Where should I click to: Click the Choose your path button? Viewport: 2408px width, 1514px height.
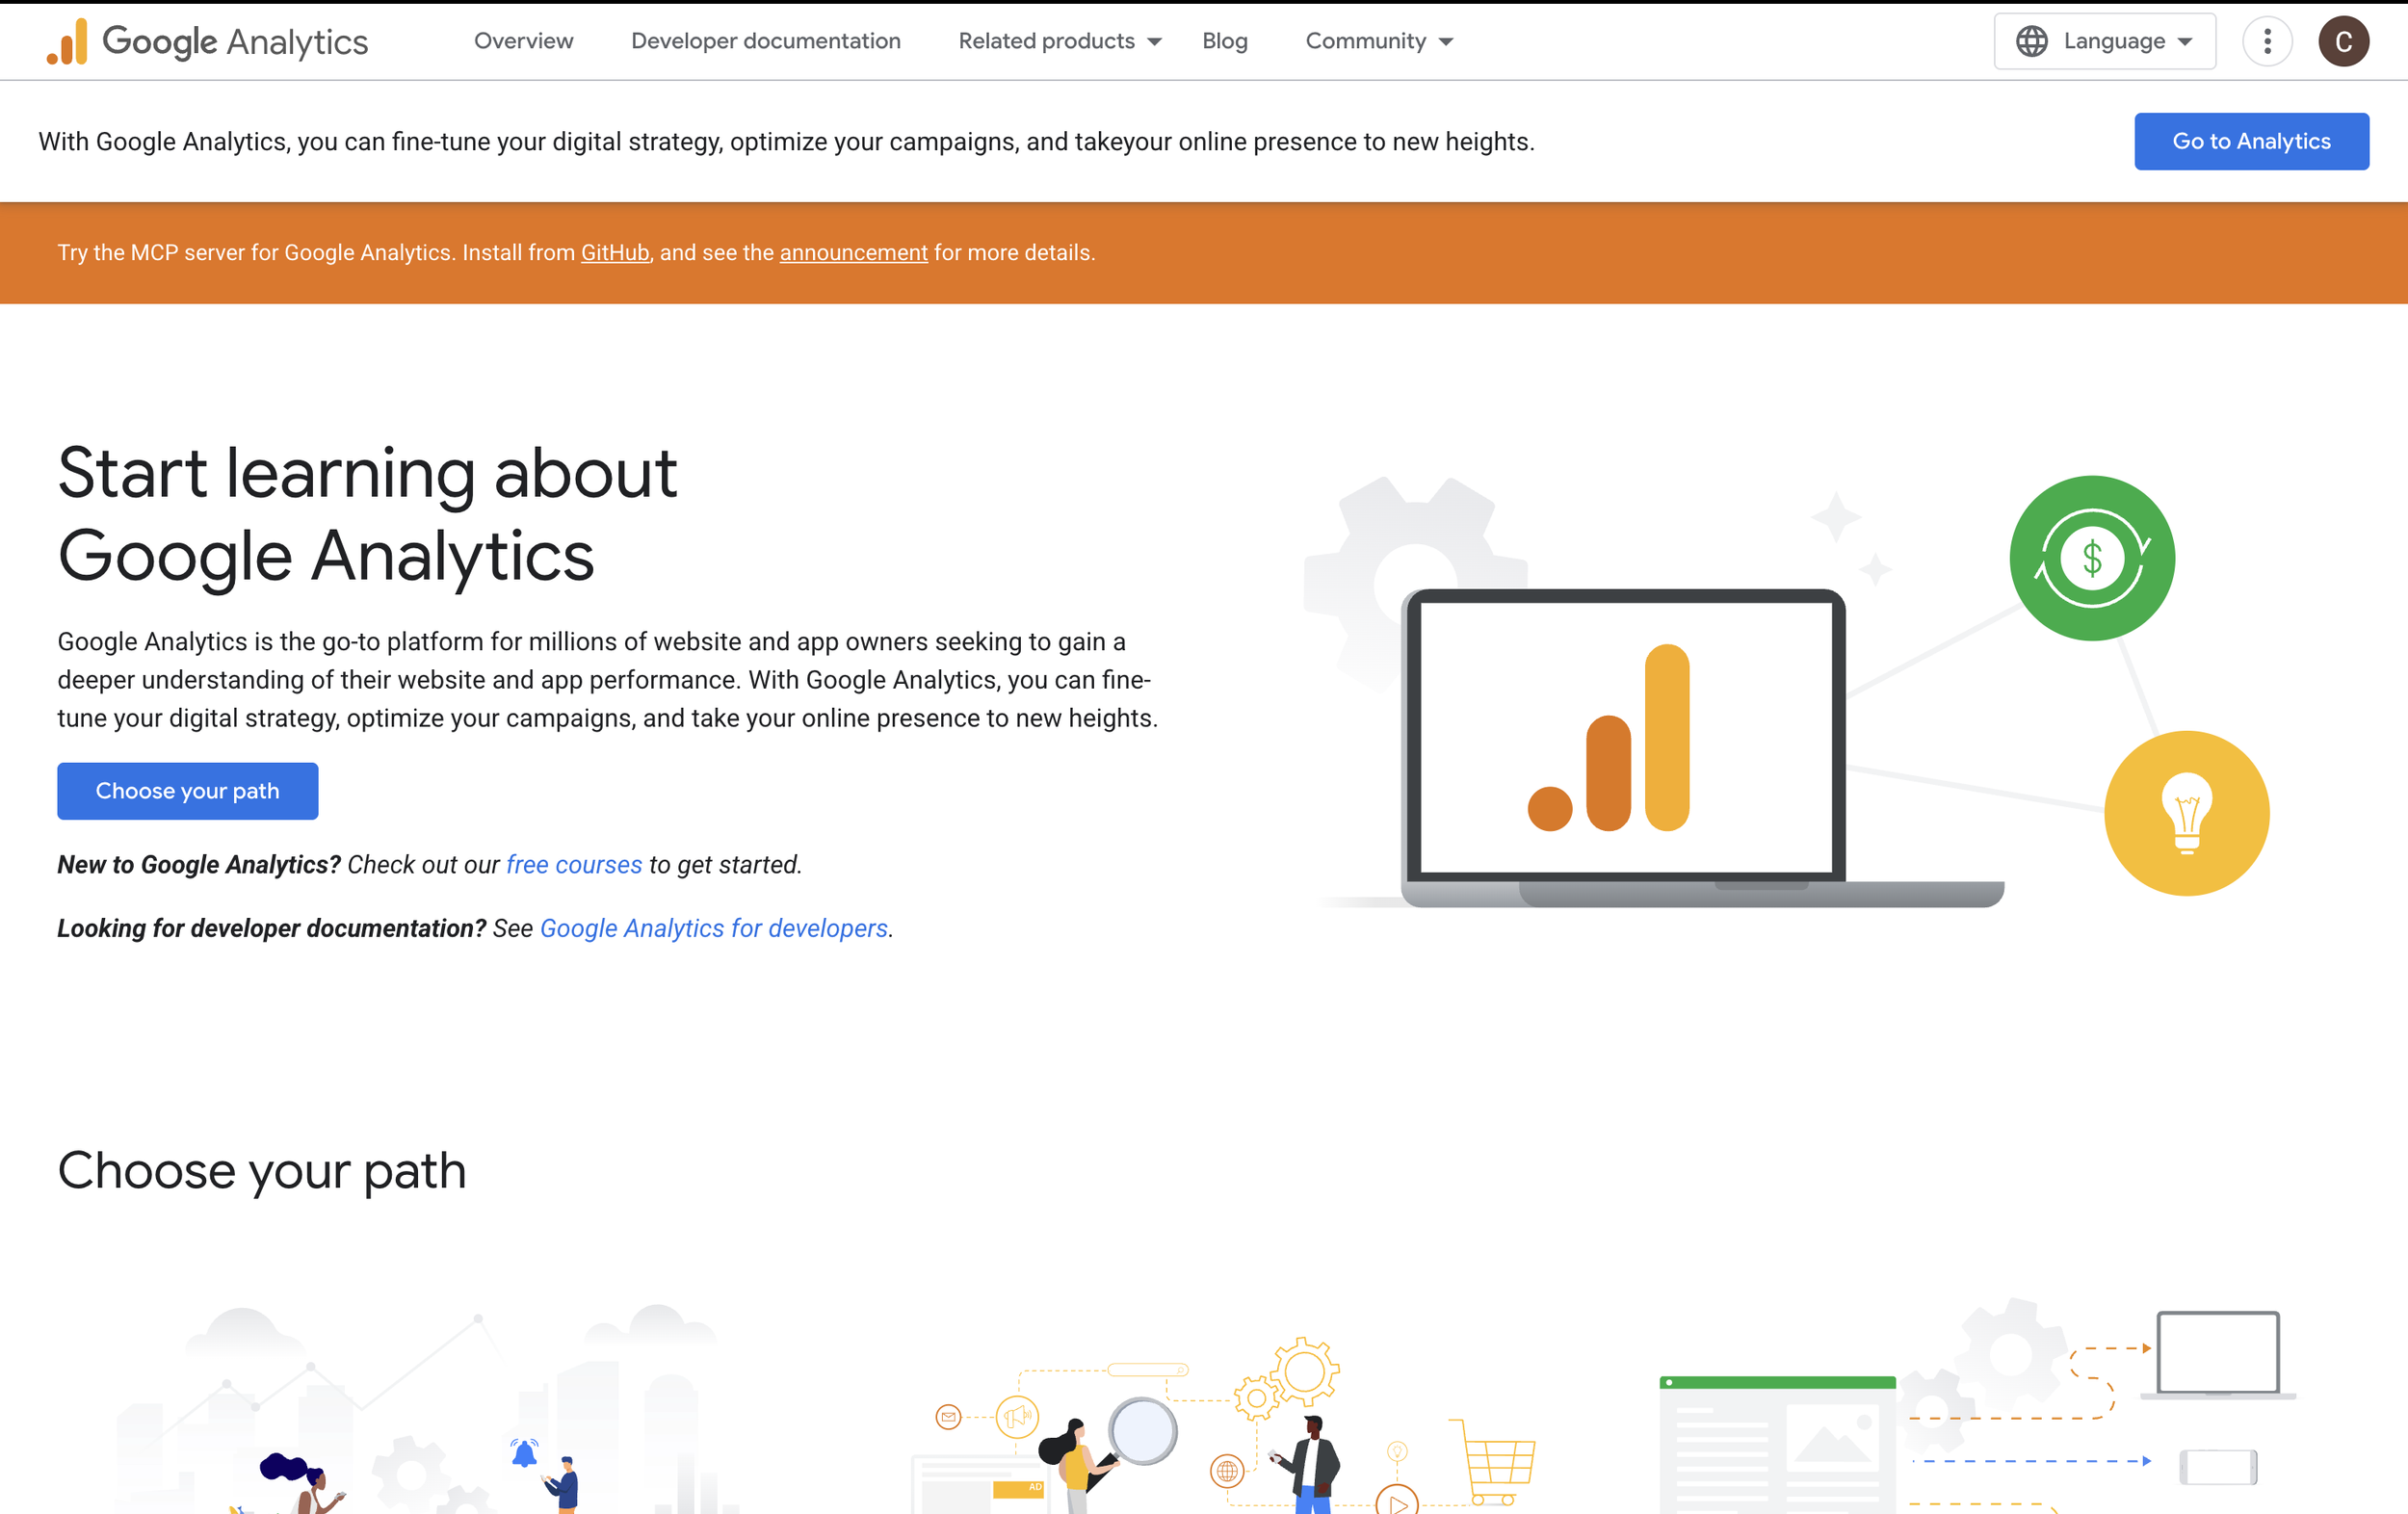coord(187,791)
